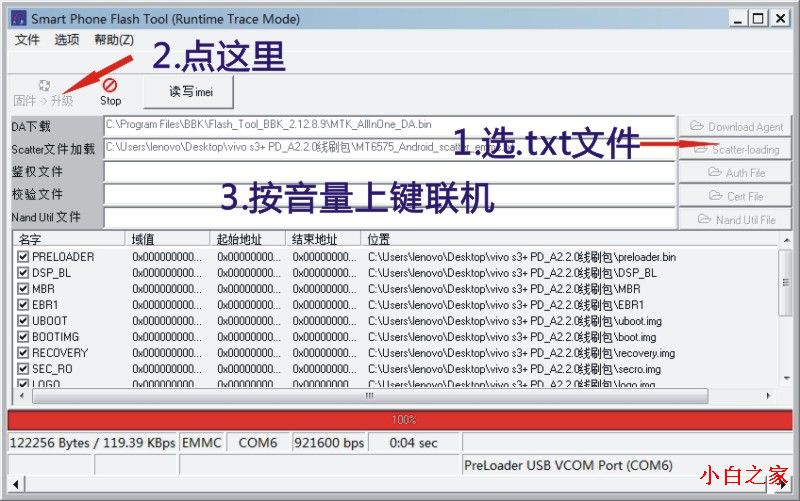Click the Download Agent button
This screenshot has height=501, width=800.
tap(735, 126)
